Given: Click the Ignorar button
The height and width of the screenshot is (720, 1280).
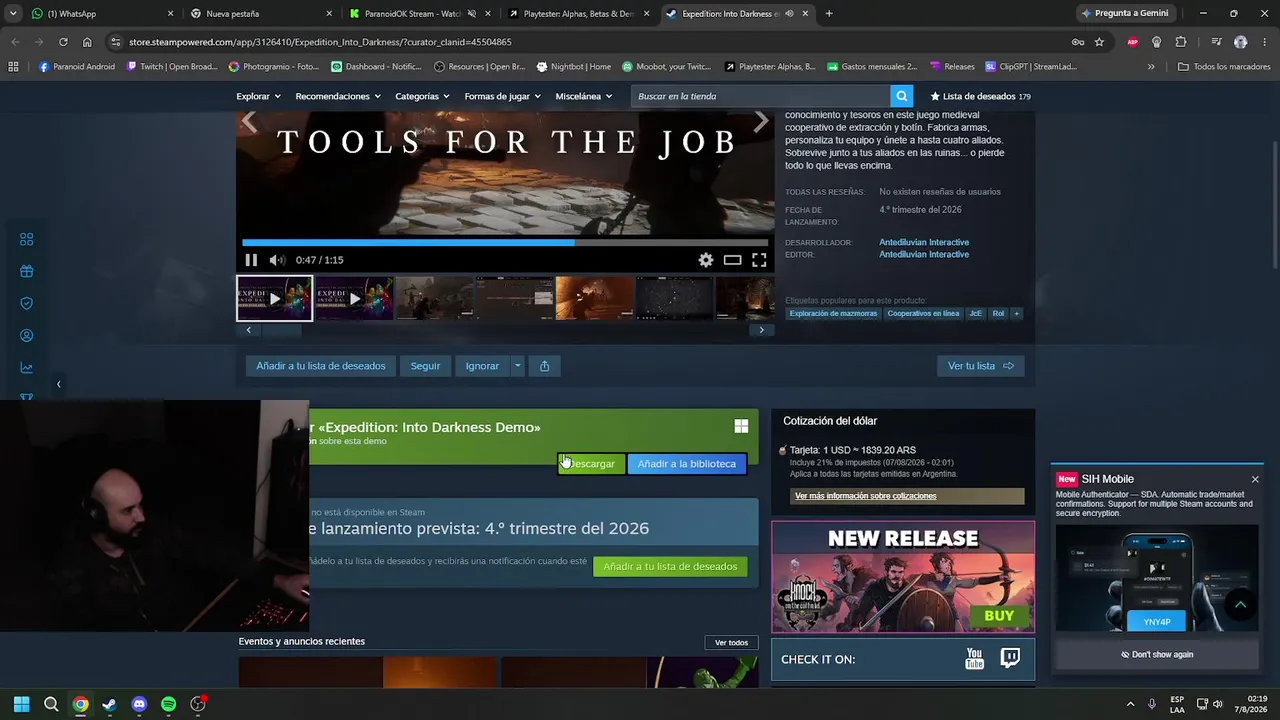Looking at the screenshot, I should click(x=482, y=366).
